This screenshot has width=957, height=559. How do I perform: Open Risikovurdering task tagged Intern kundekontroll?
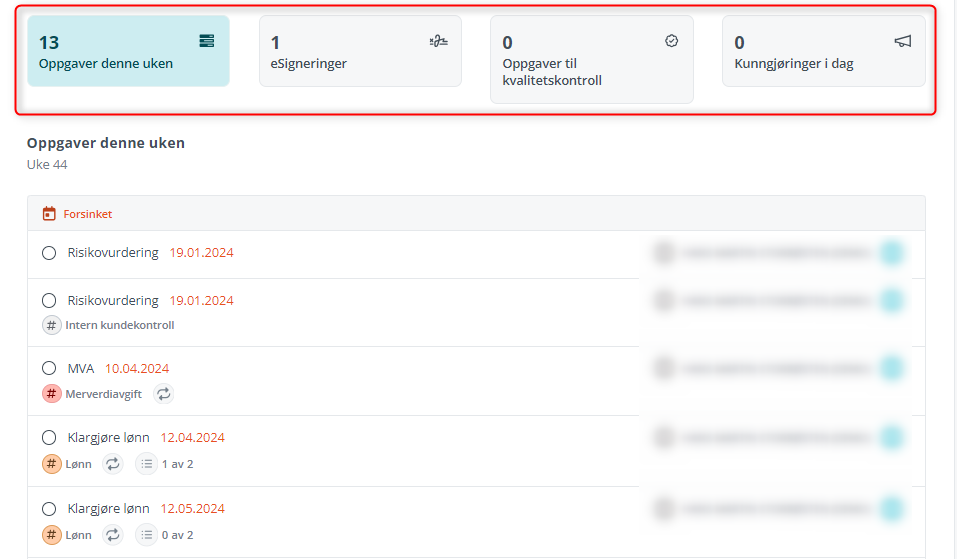(x=113, y=300)
